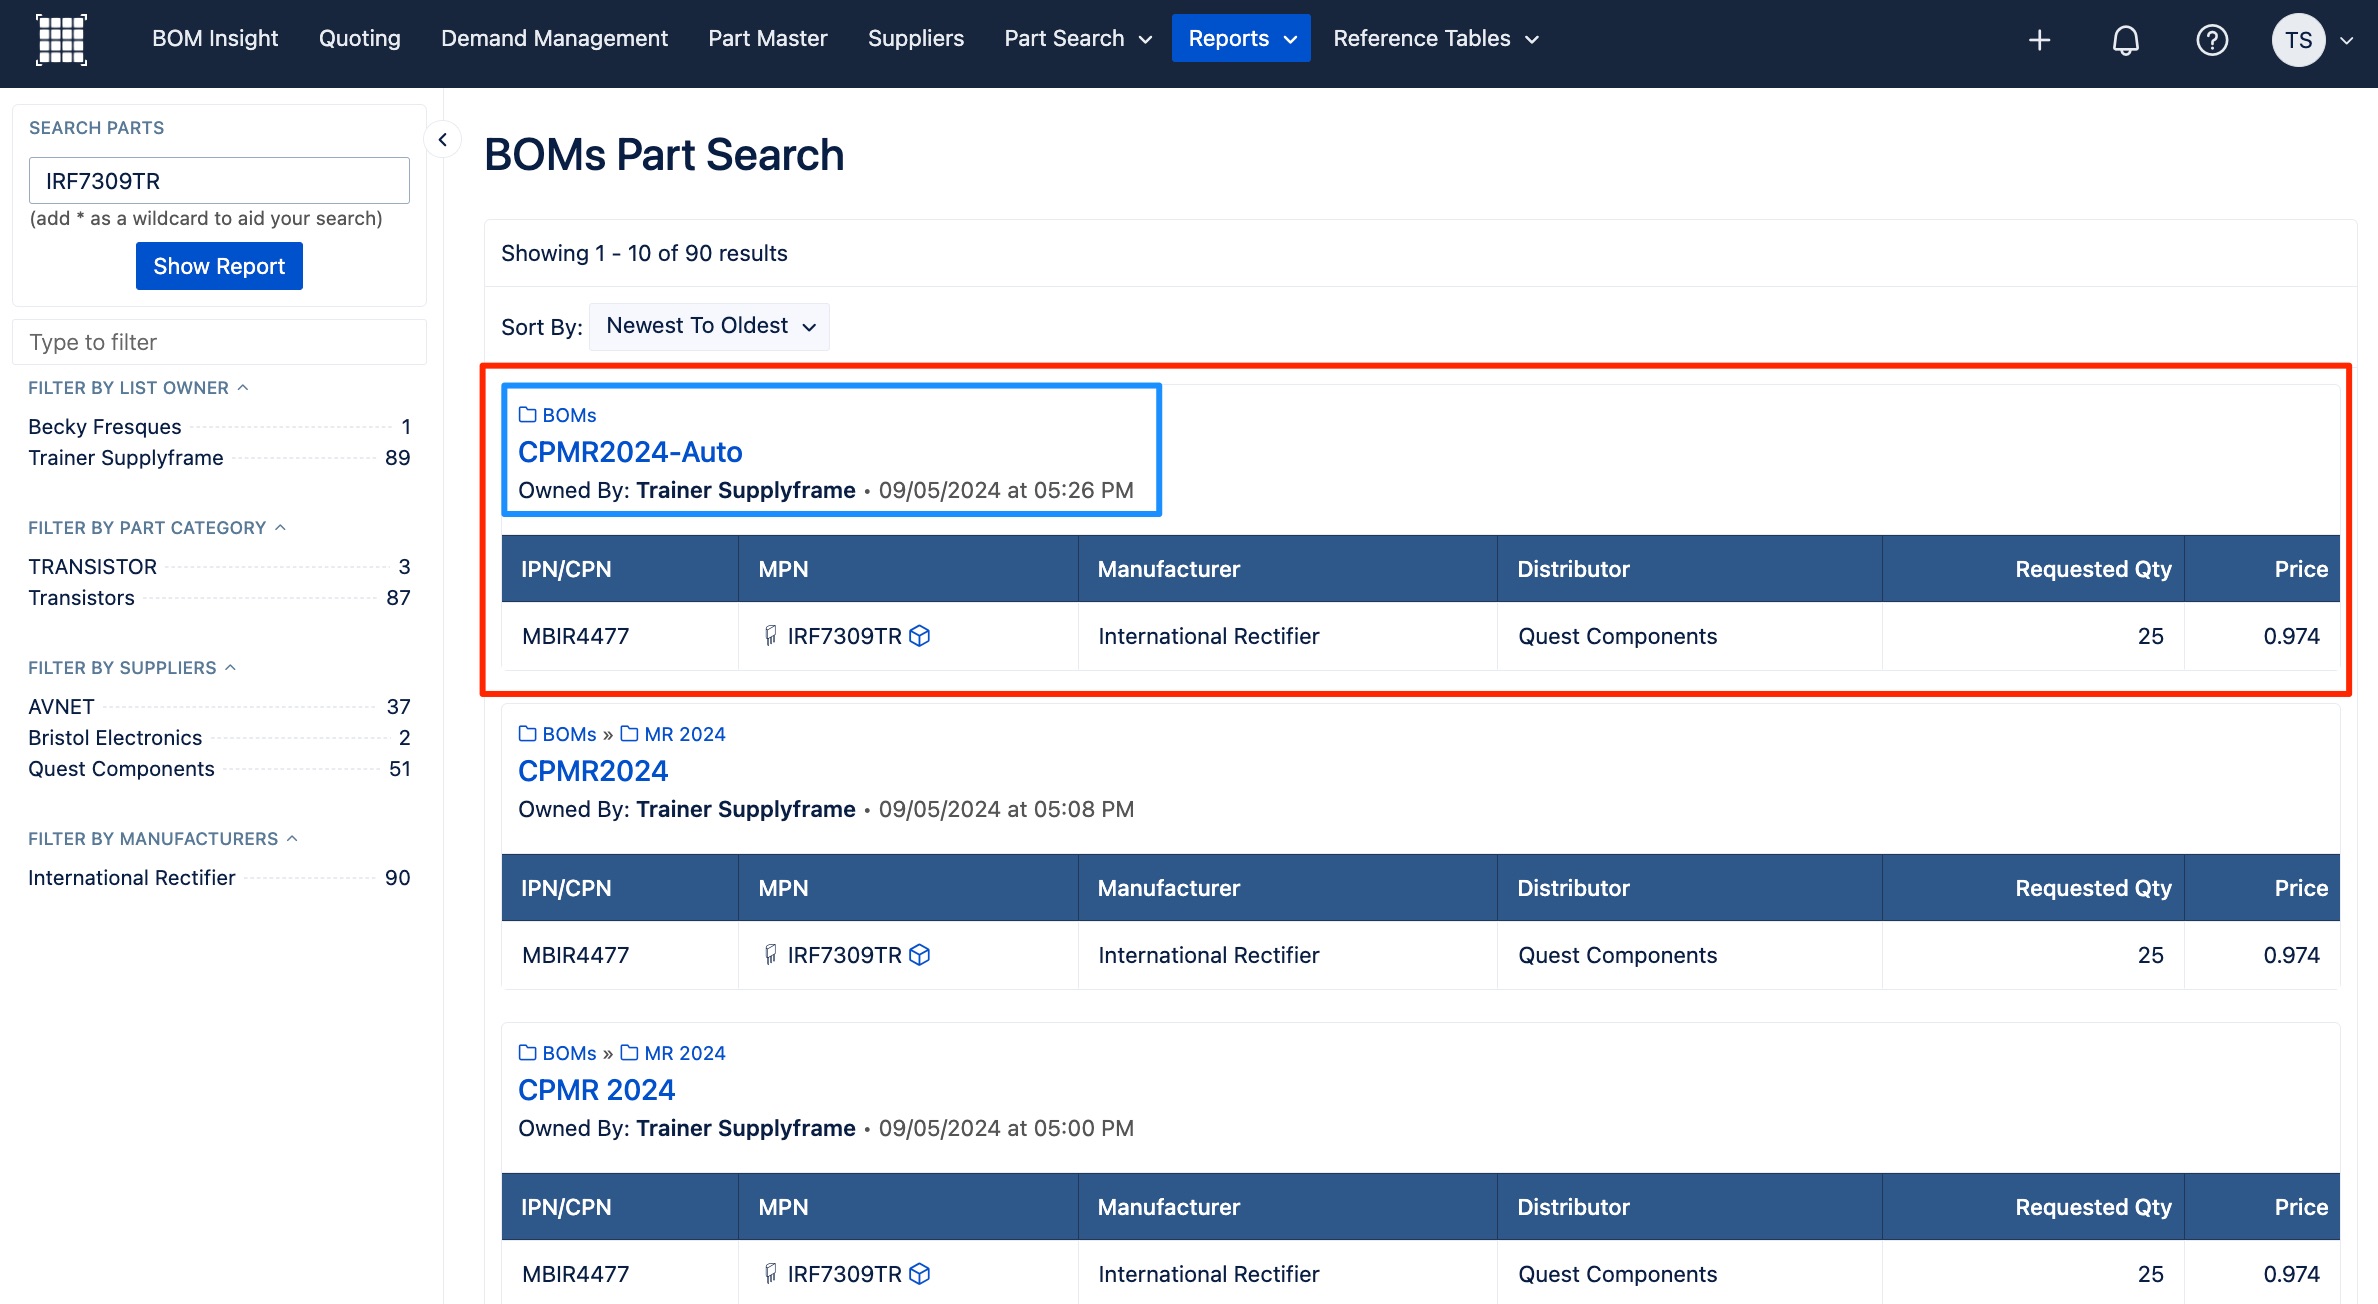This screenshot has height=1304, width=2378.
Task: Open the Quoting menu item
Action: click(x=359, y=38)
